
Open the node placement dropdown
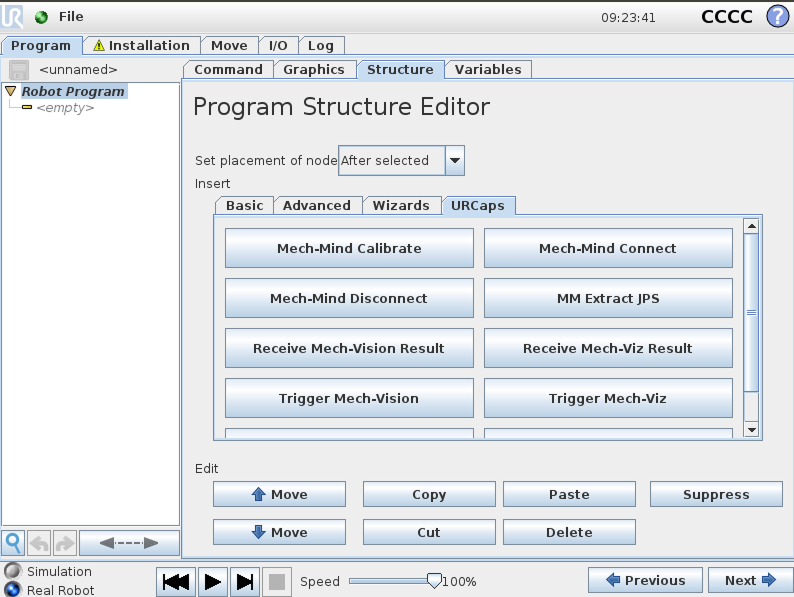click(454, 160)
